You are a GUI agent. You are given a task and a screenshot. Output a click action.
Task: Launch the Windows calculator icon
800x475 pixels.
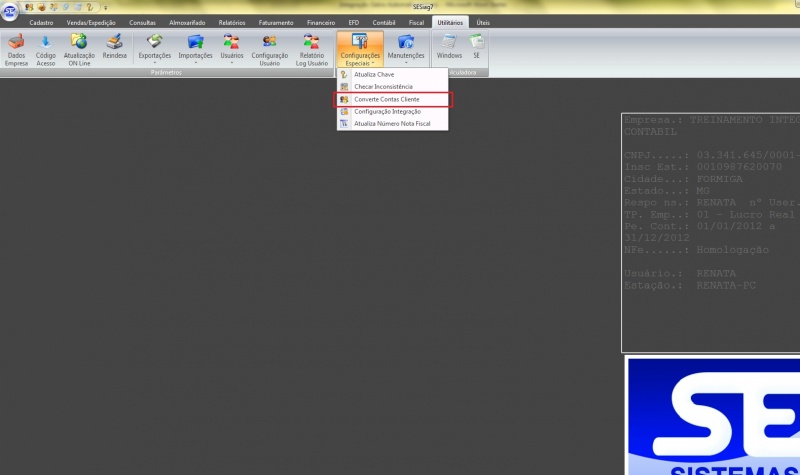(x=449, y=47)
